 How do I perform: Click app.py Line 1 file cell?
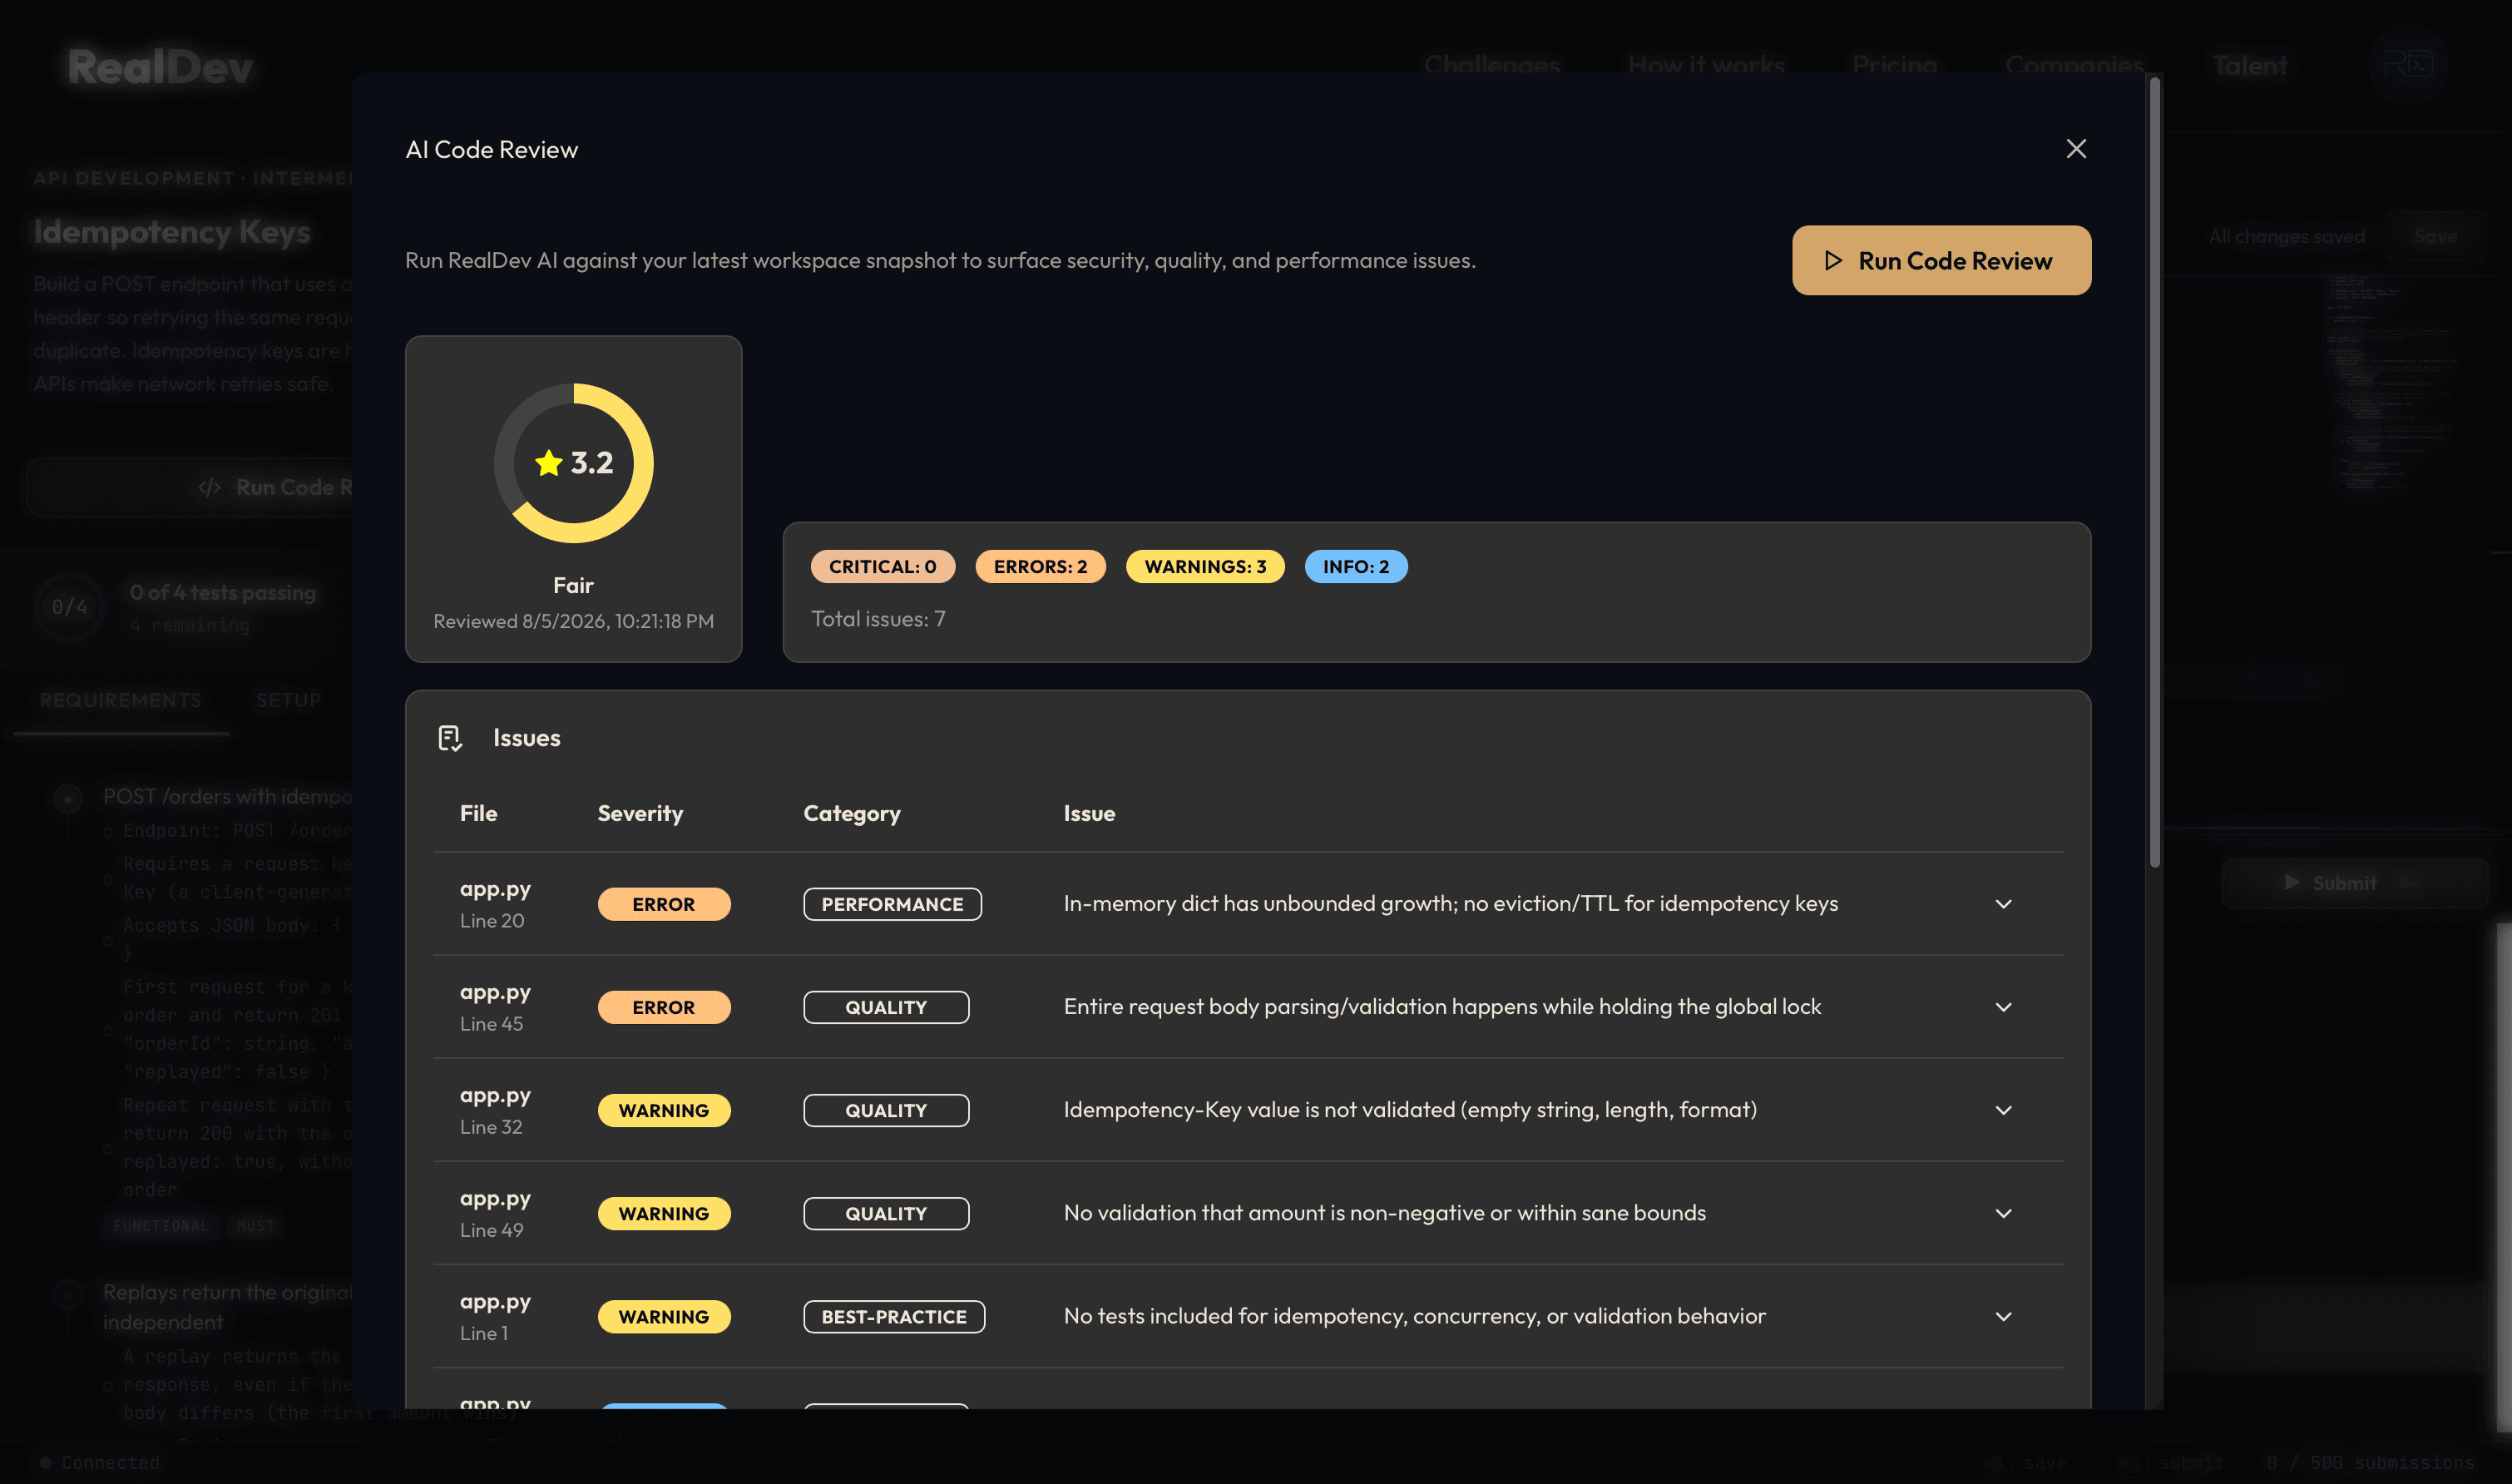[495, 1316]
